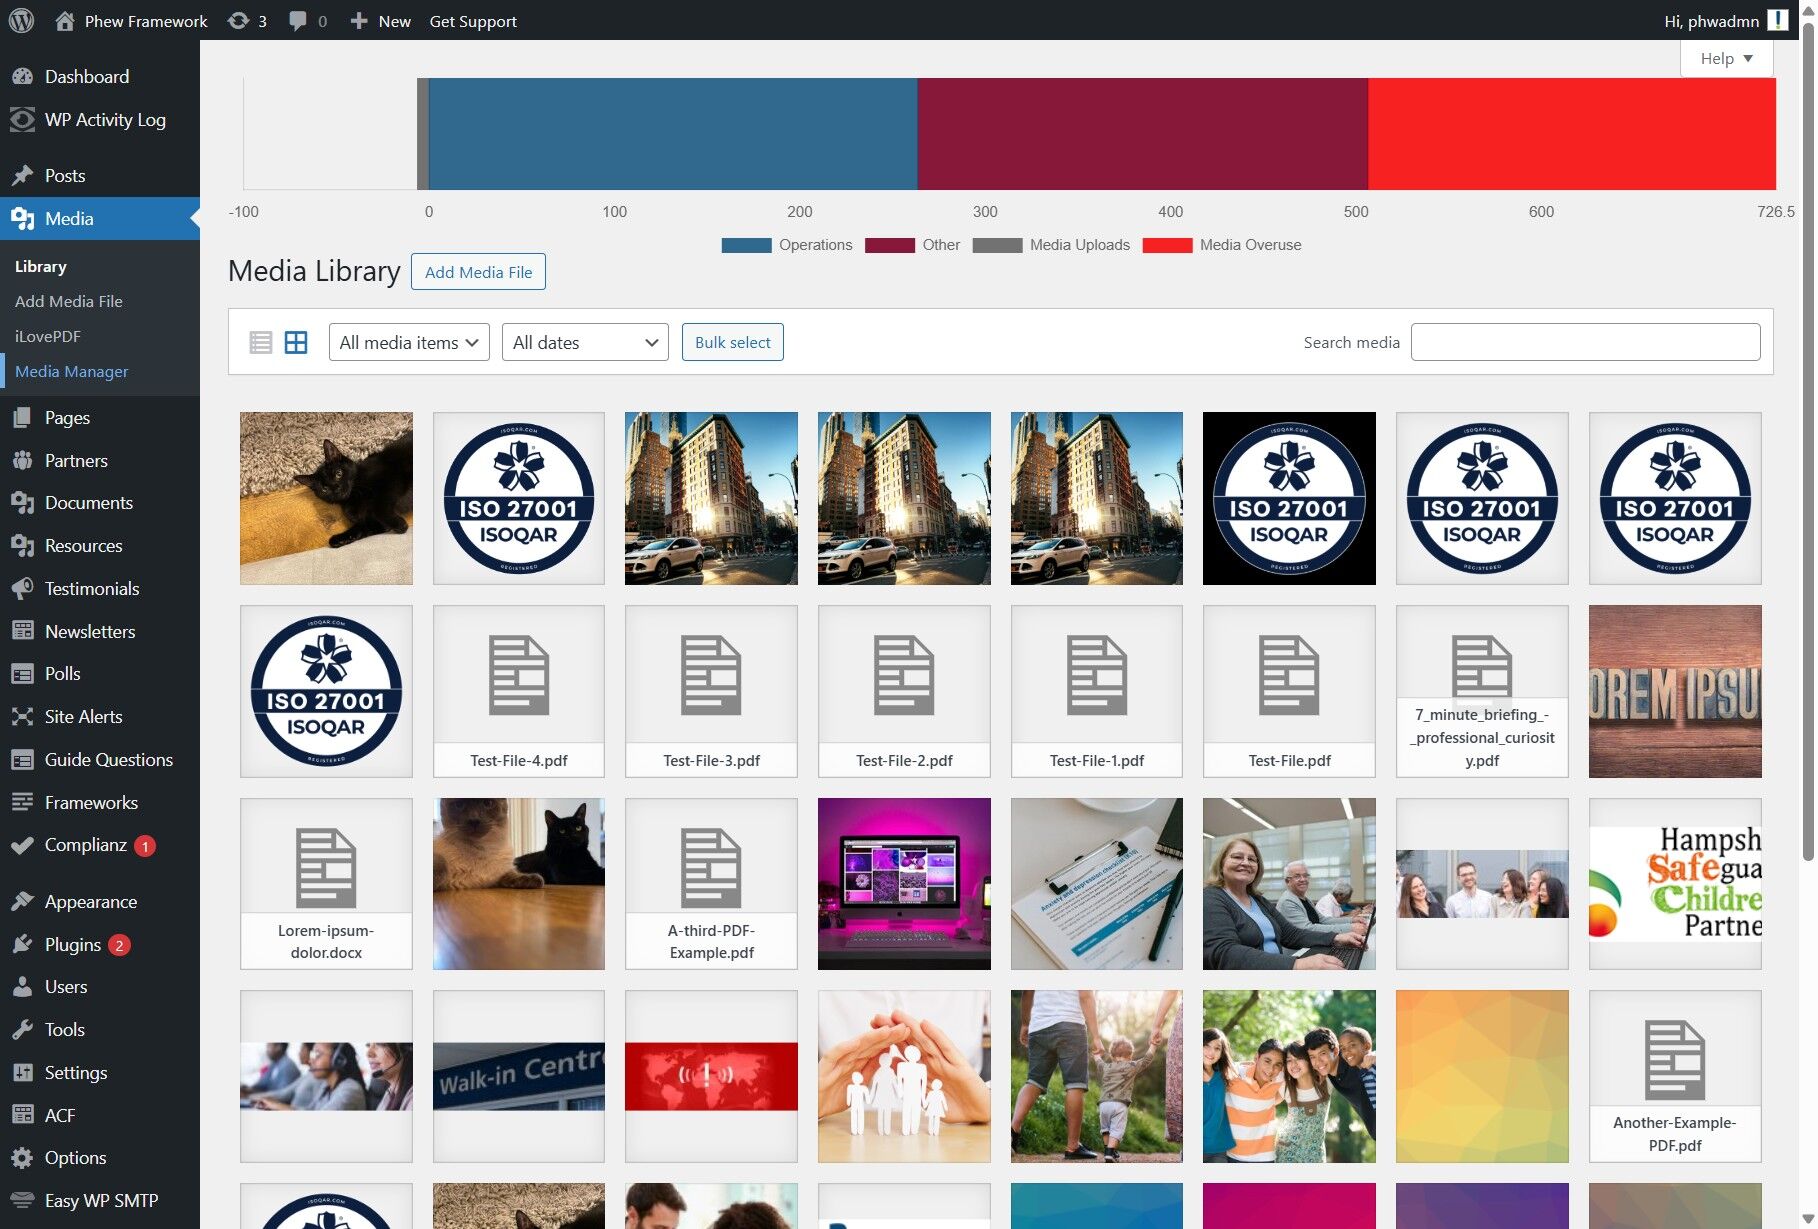
Task: Click the Search media input field
Action: (x=1586, y=342)
